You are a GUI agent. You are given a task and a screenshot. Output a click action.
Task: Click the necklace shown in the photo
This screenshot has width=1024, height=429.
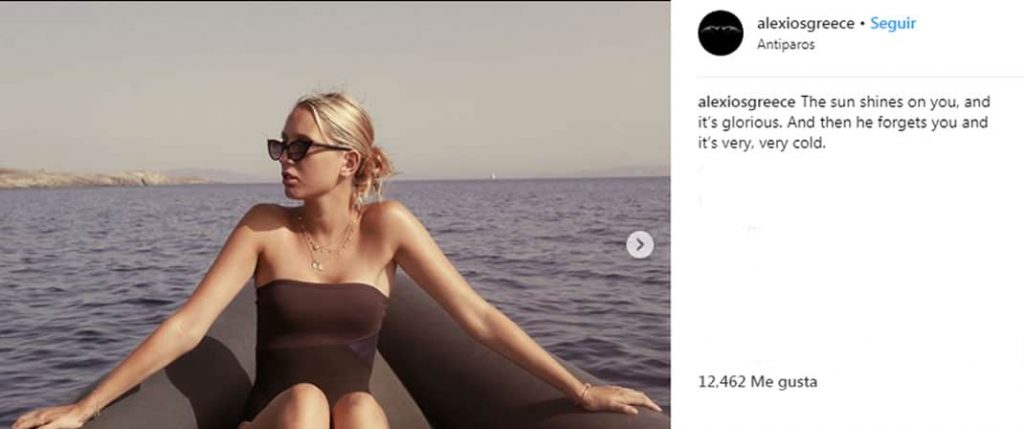(325, 243)
